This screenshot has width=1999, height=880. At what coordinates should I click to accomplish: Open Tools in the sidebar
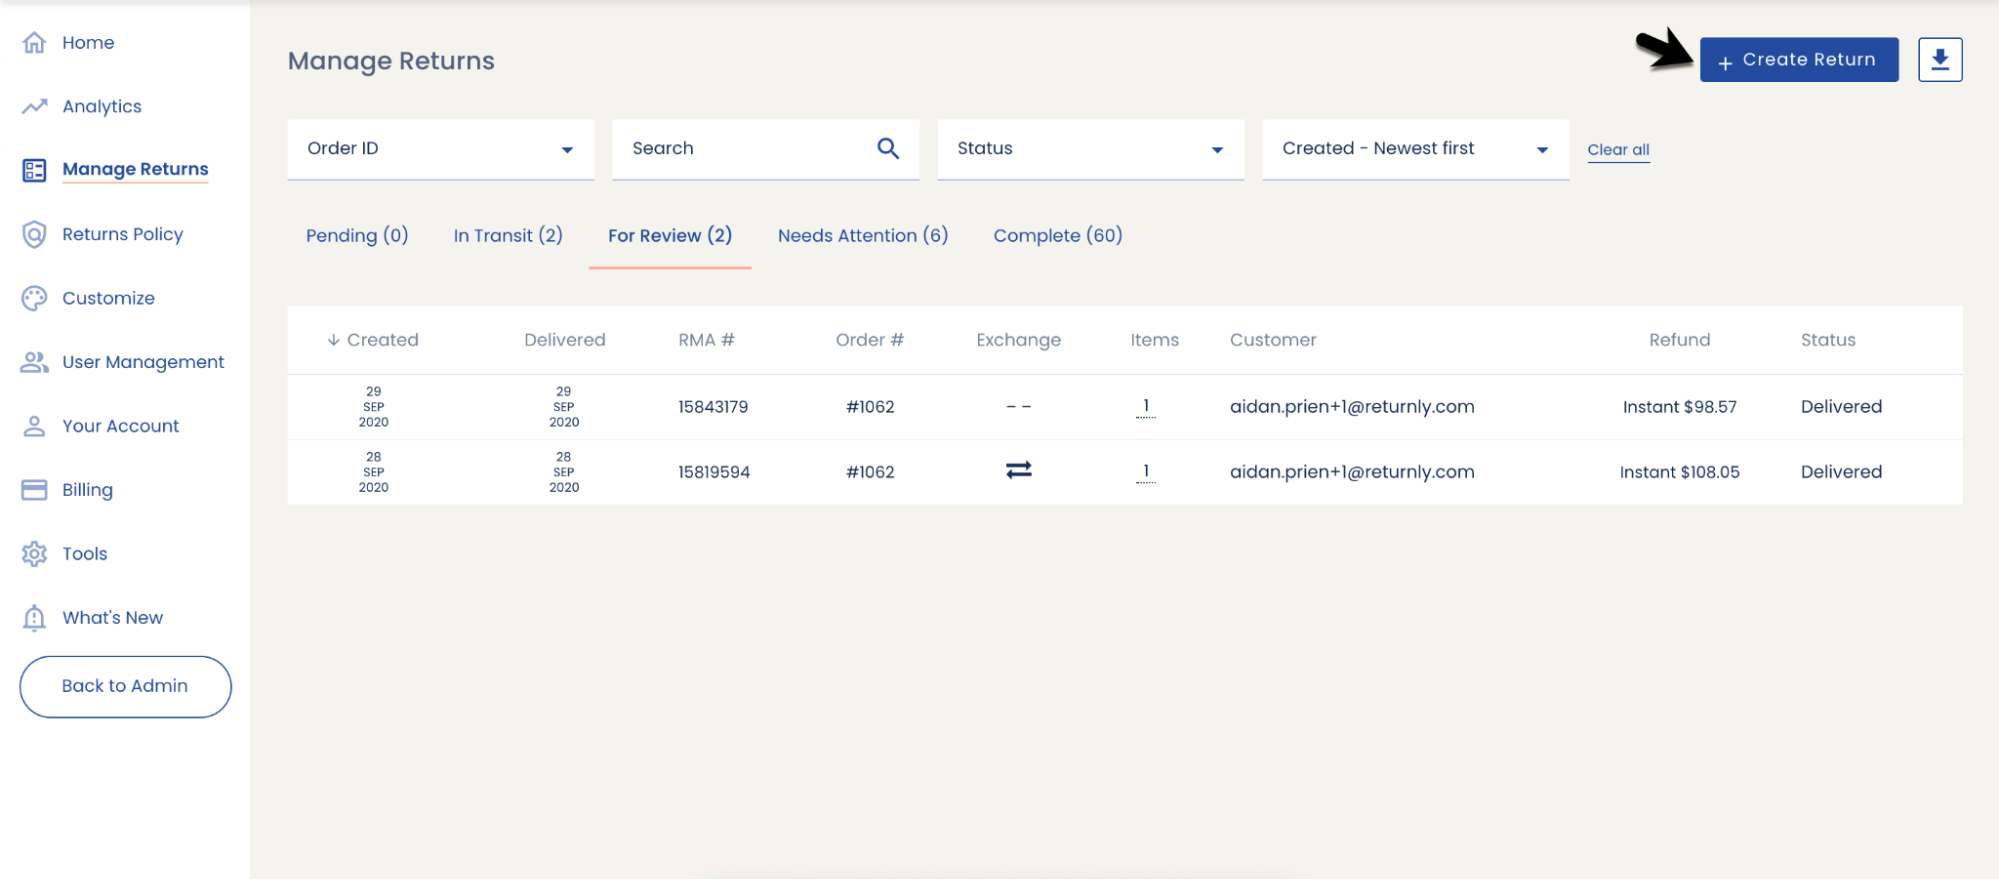point(85,554)
